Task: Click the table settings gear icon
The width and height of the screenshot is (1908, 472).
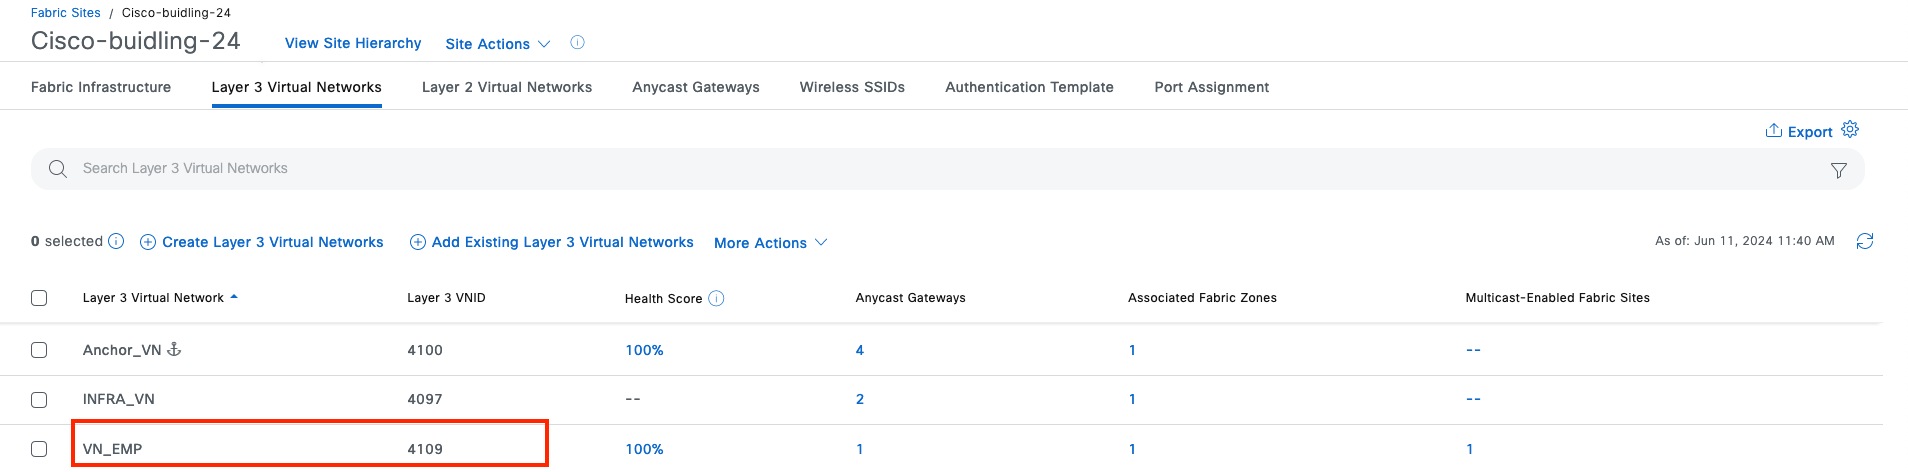Action: [x=1850, y=130]
